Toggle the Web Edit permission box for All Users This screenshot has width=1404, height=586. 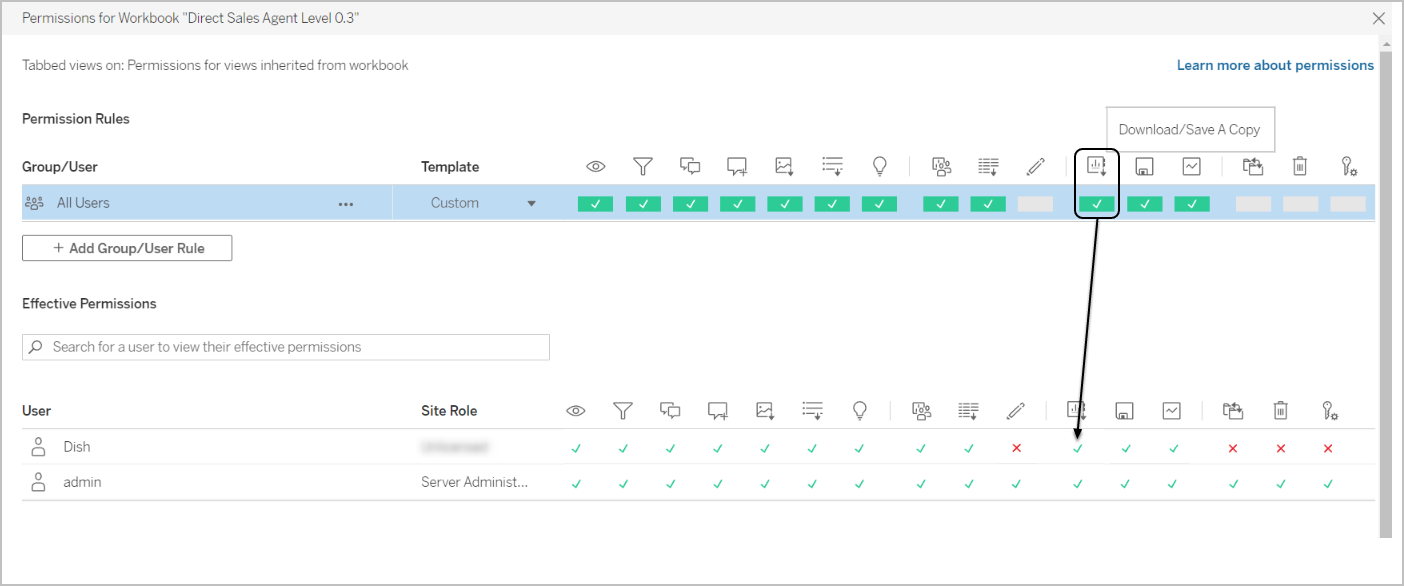pyautogui.click(x=1035, y=204)
